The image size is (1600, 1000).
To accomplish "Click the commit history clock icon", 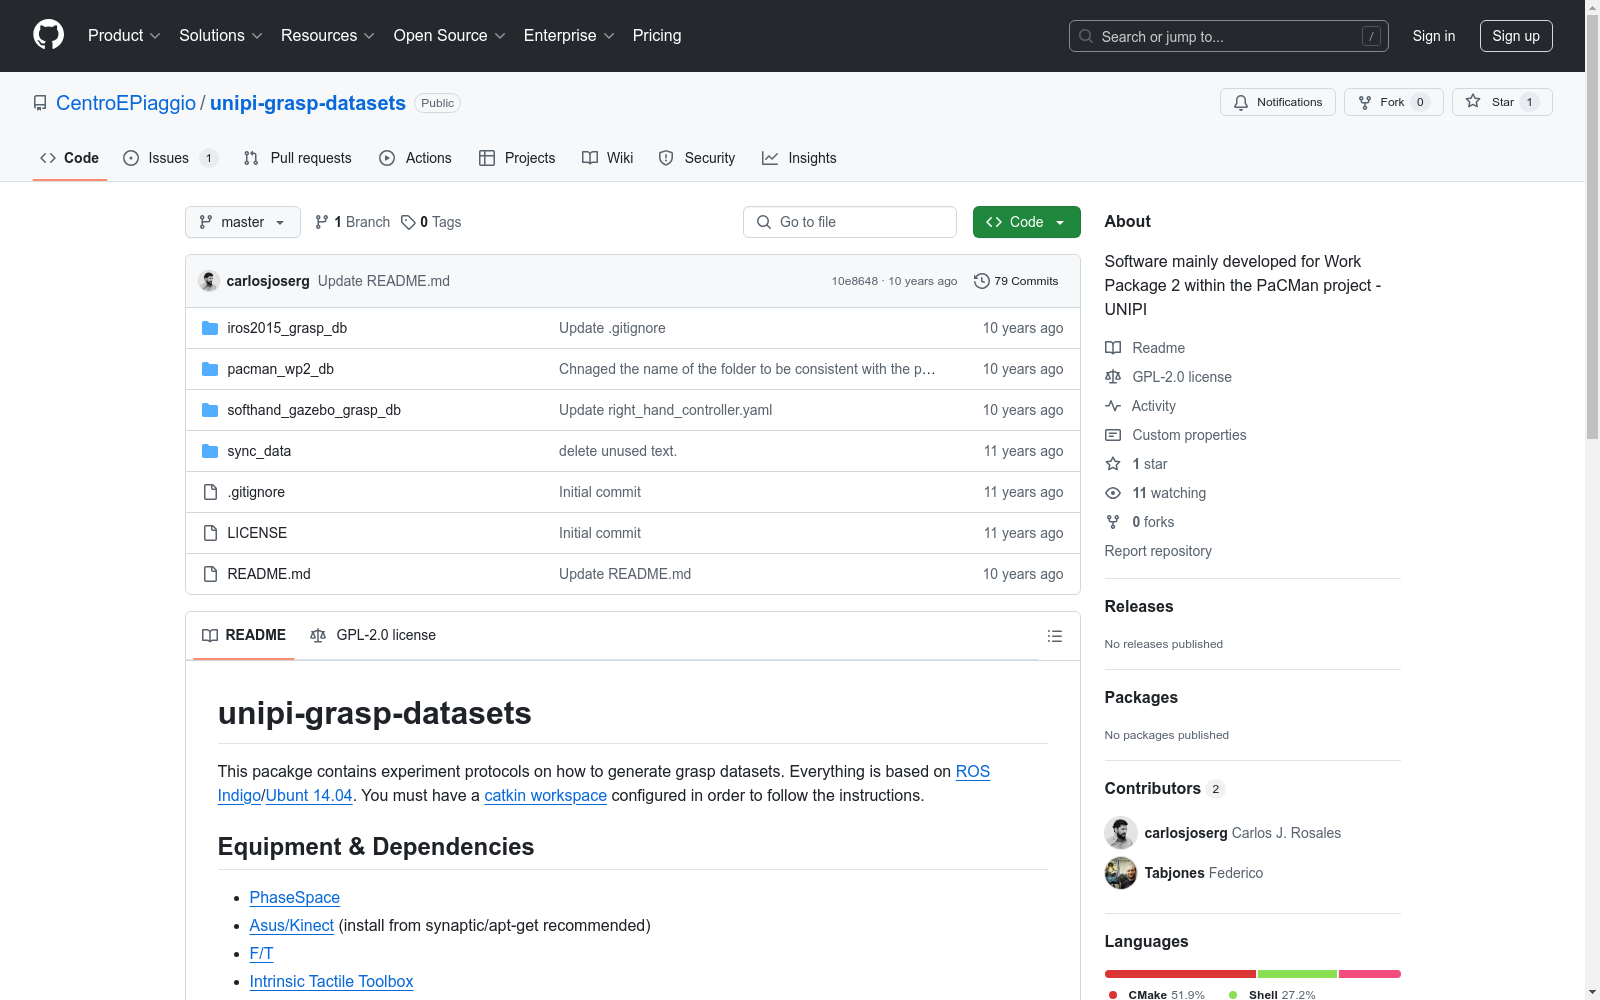I will point(982,281).
